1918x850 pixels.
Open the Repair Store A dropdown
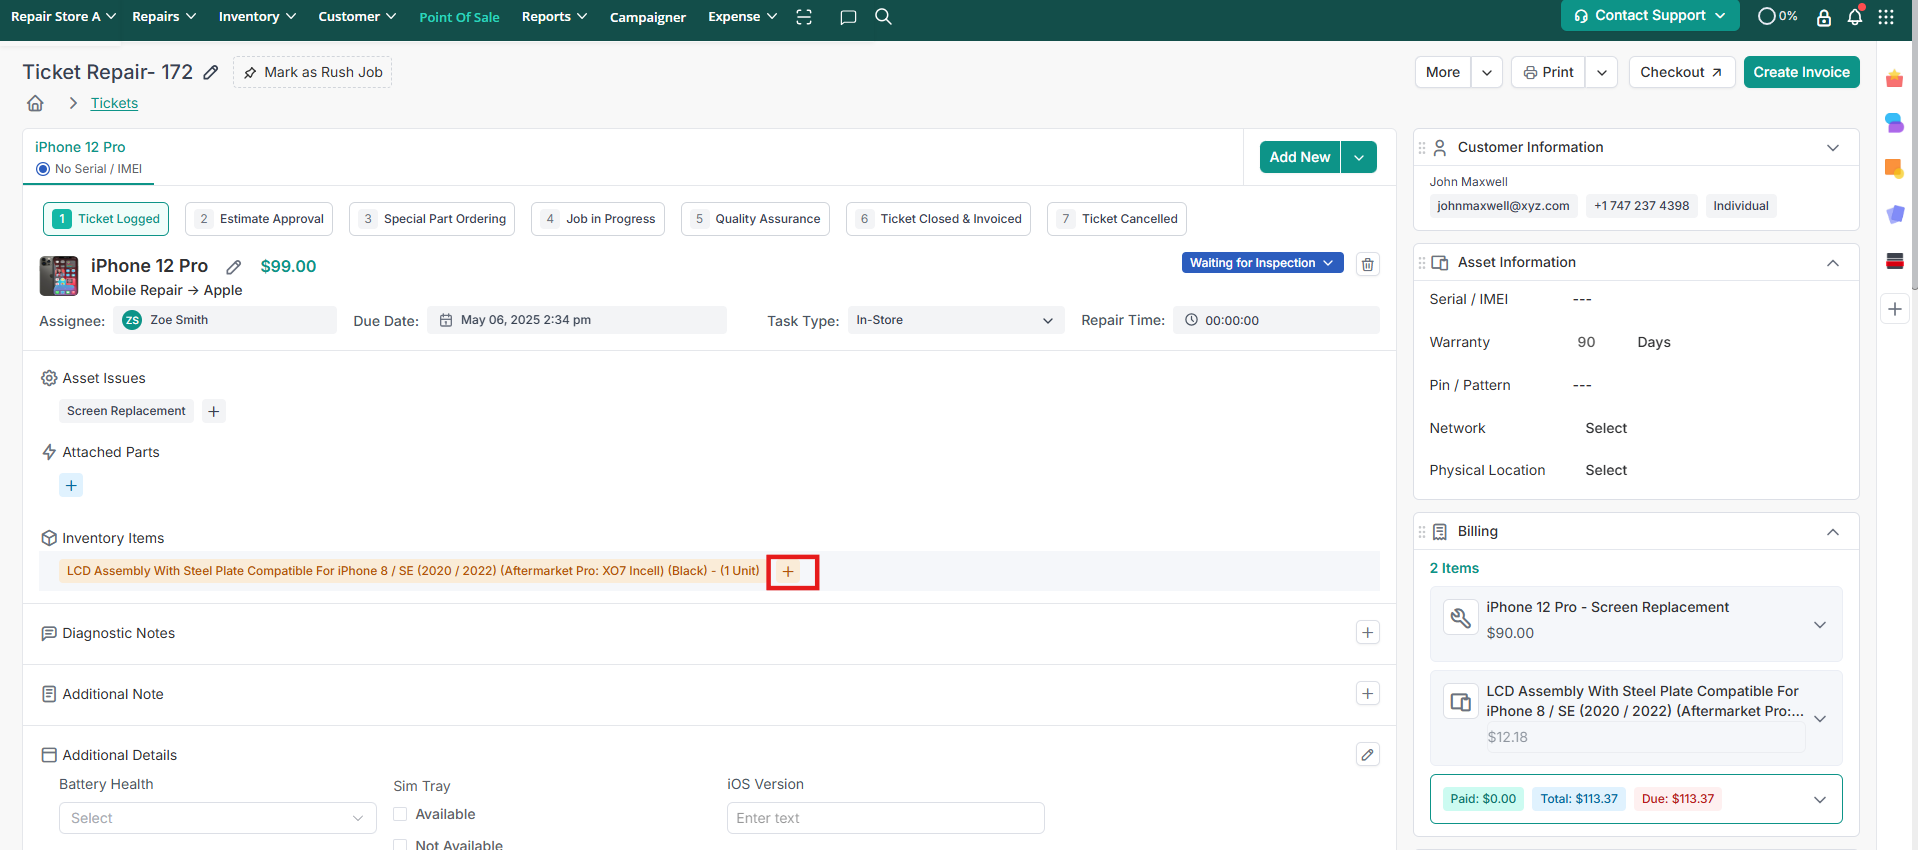pyautogui.click(x=63, y=17)
